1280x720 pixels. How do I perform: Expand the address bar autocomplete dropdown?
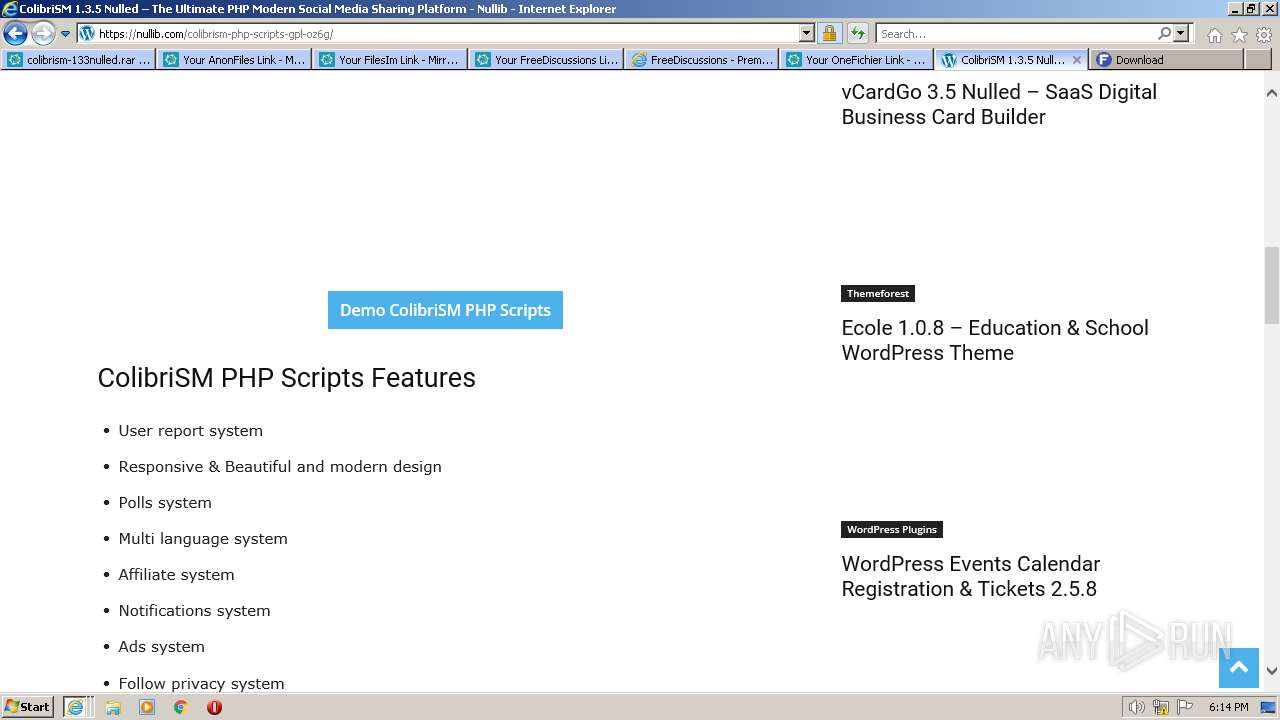point(807,33)
